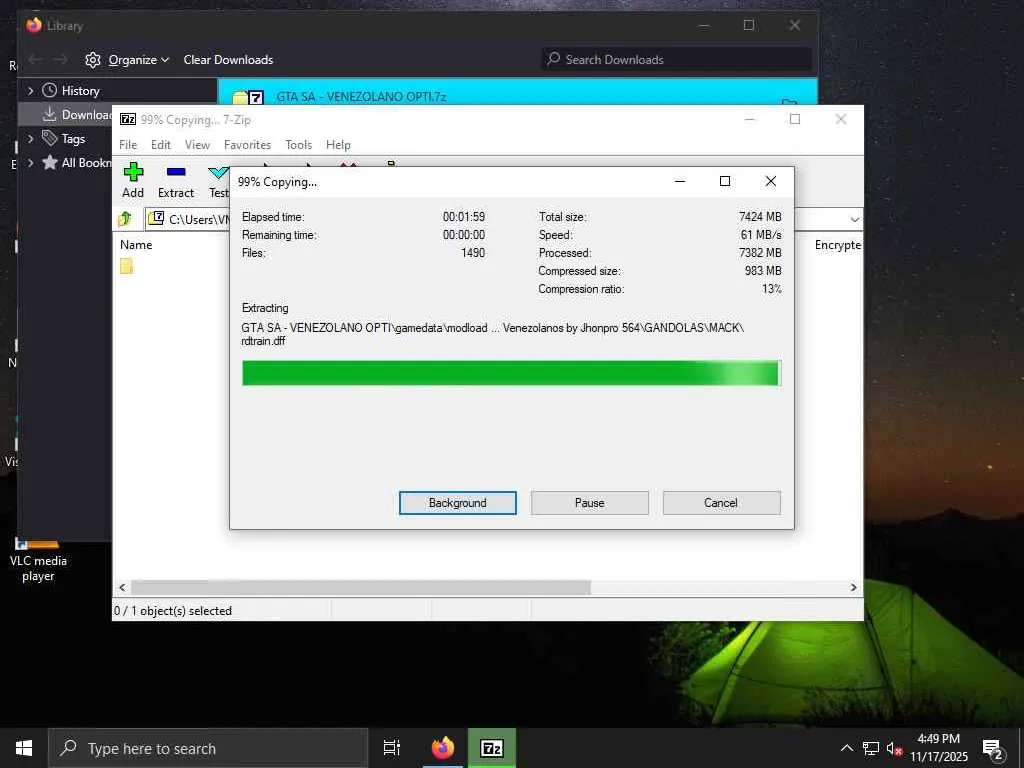Open the Tools menu in 7-Zip

298,144
